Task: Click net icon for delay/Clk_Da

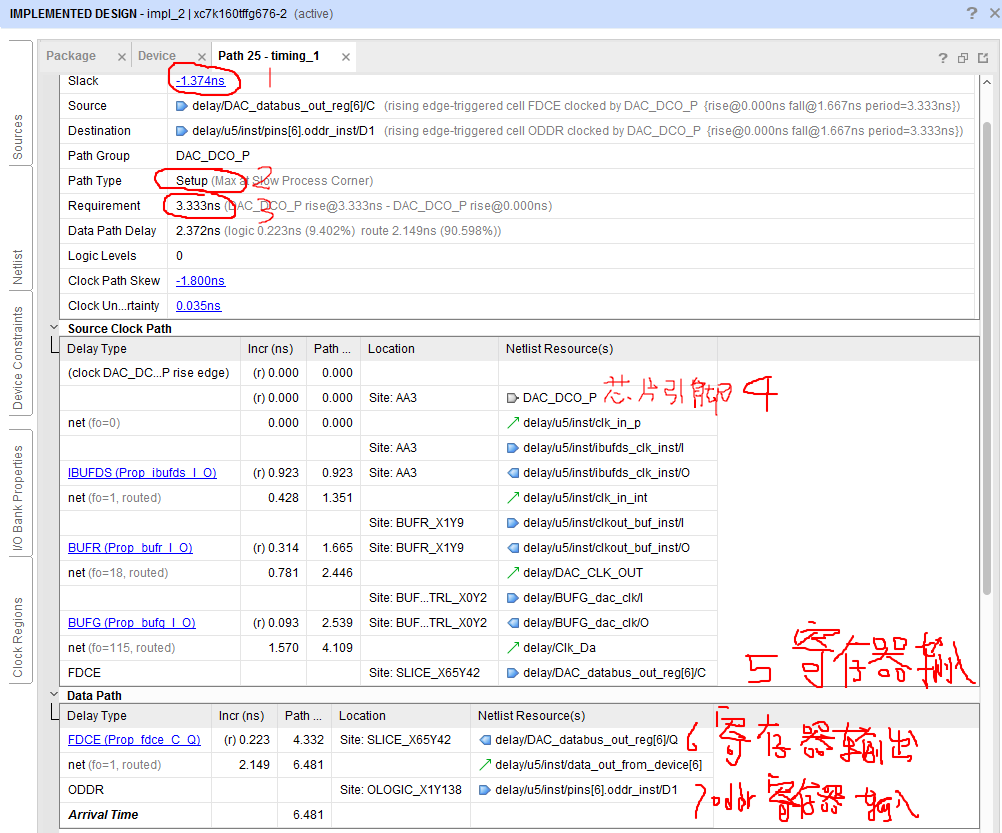Action: click(x=513, y=648)
